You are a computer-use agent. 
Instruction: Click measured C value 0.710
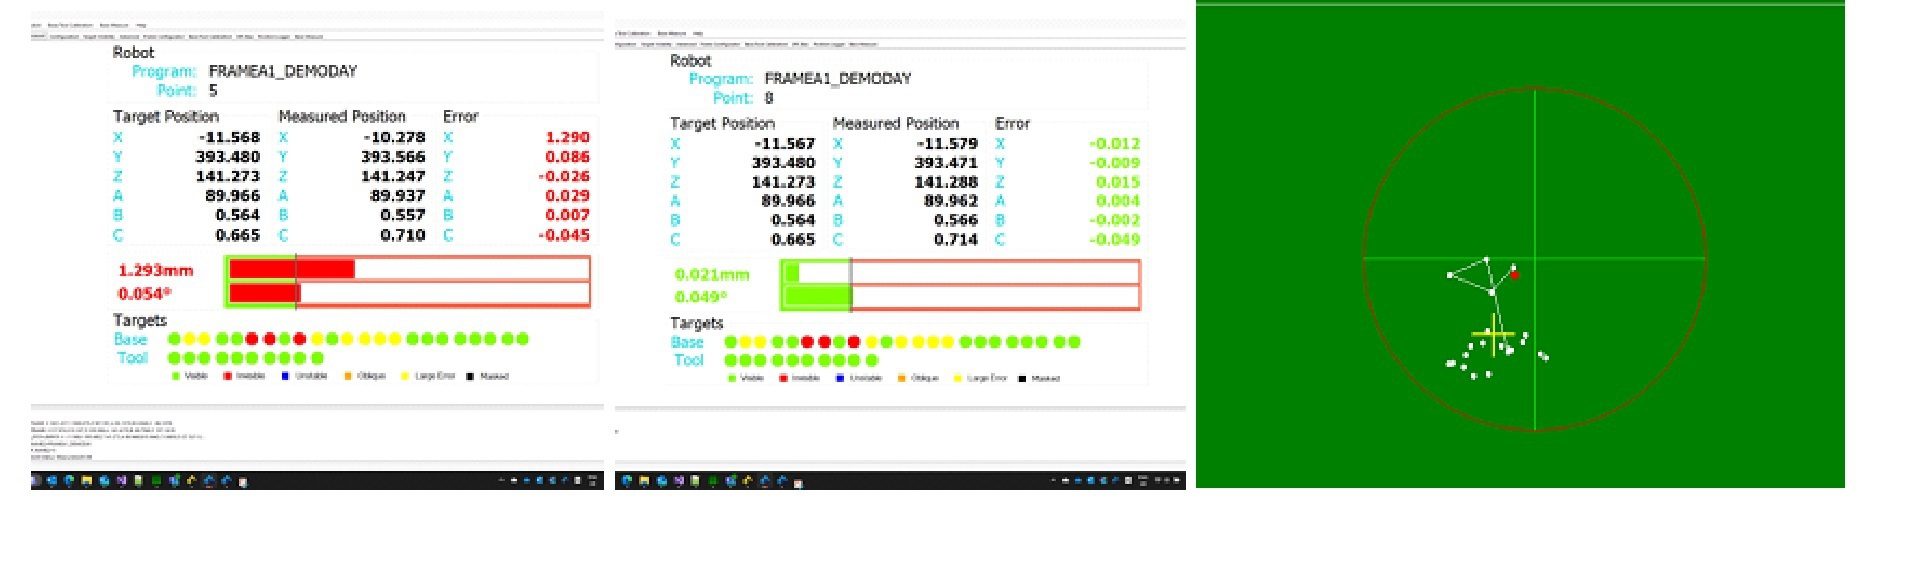(x=404, y=235)
